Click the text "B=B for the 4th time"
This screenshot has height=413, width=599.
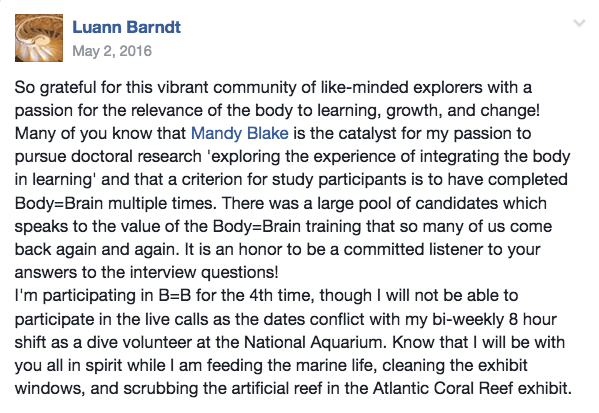click(x=236, y=296)
